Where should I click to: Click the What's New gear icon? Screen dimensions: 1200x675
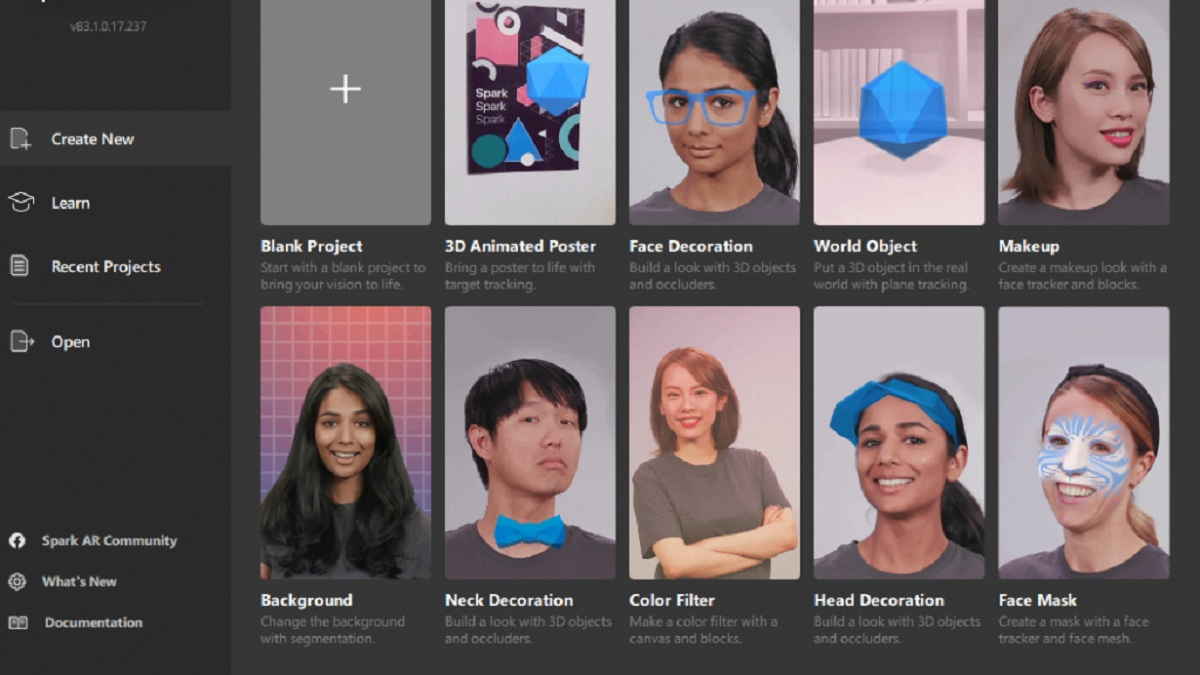tap(17, 581)
